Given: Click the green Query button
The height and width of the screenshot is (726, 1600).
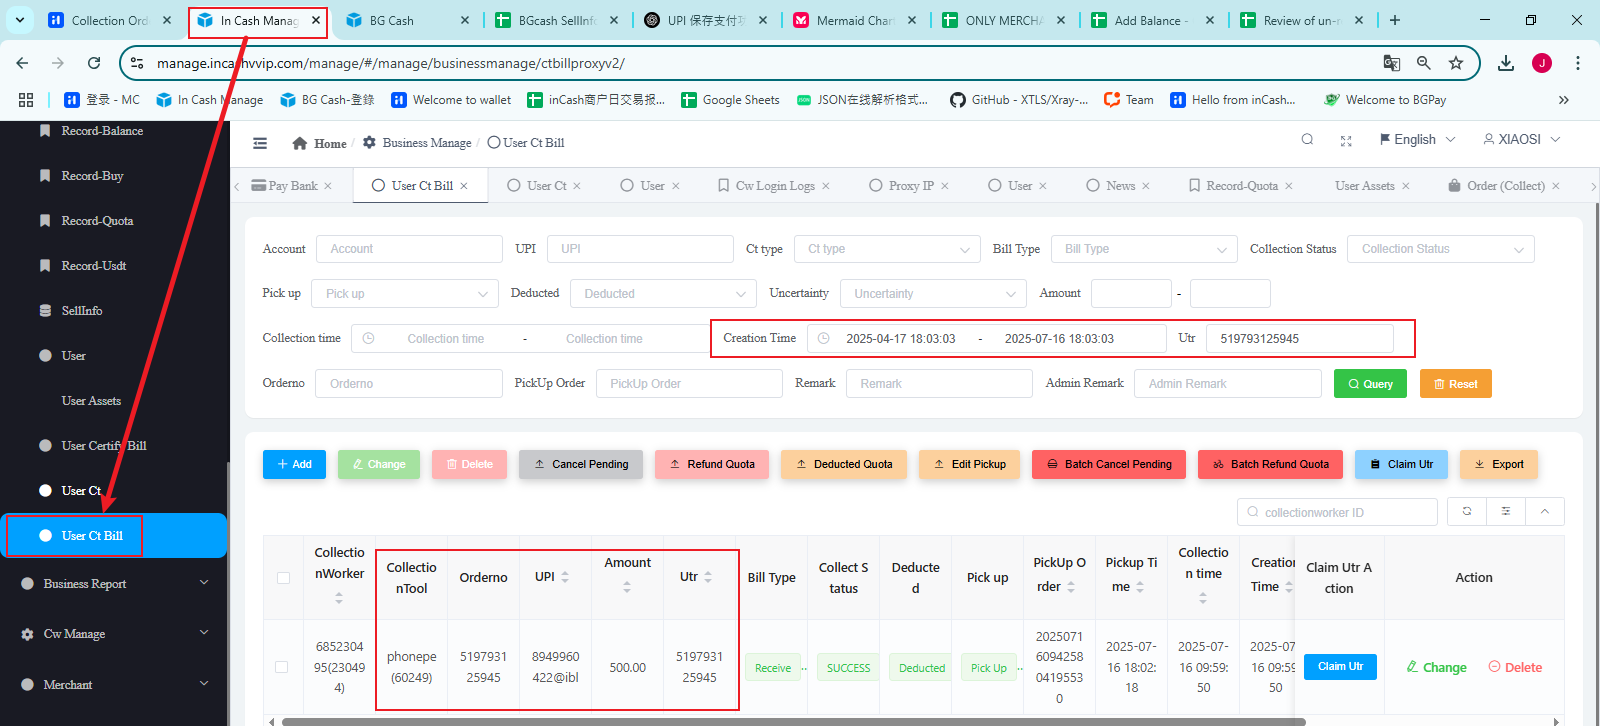Looking at the screenshot, I should pyautogui.click(x=1370, y=384).
